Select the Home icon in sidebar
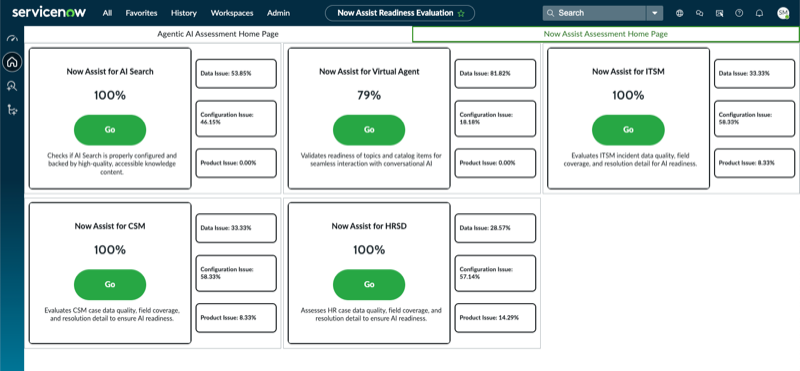Image resolution: width=800 pixels, height=371 pixels. point(12,62)
